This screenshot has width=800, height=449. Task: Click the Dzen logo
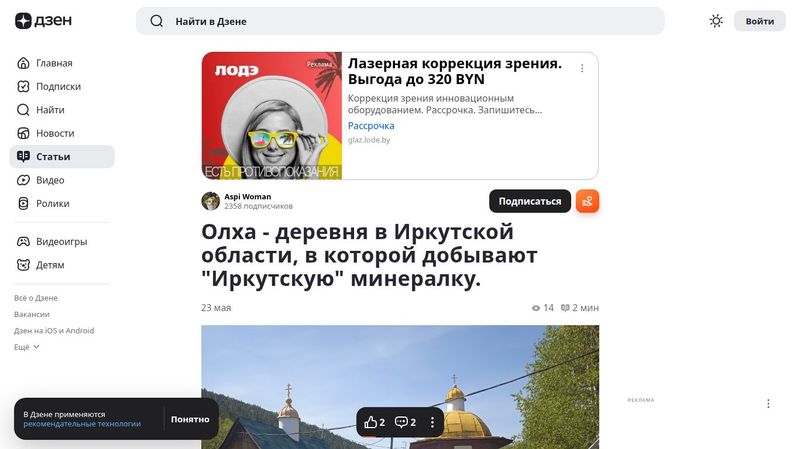(x=43, y=21)
